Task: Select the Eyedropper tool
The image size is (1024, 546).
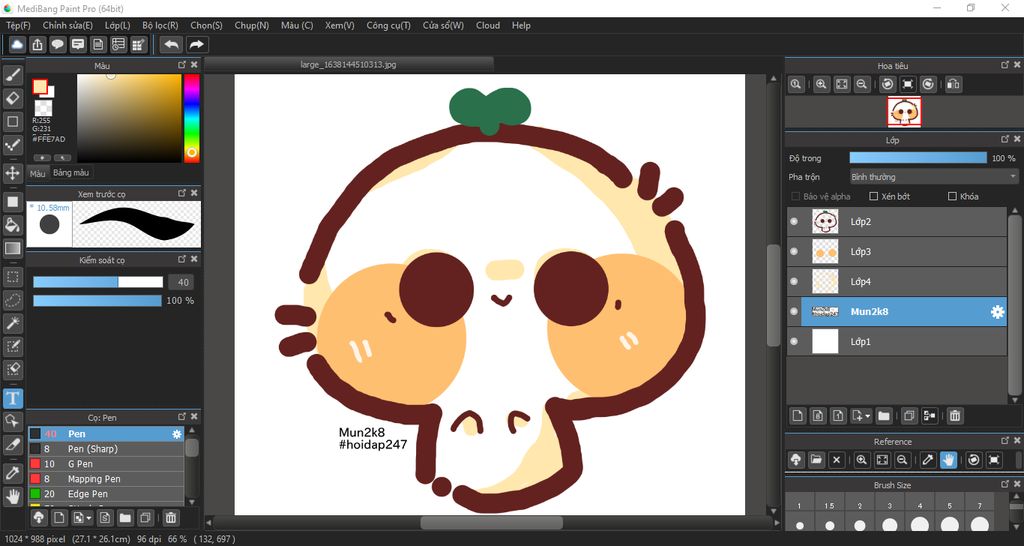Action: click(12, 473)
